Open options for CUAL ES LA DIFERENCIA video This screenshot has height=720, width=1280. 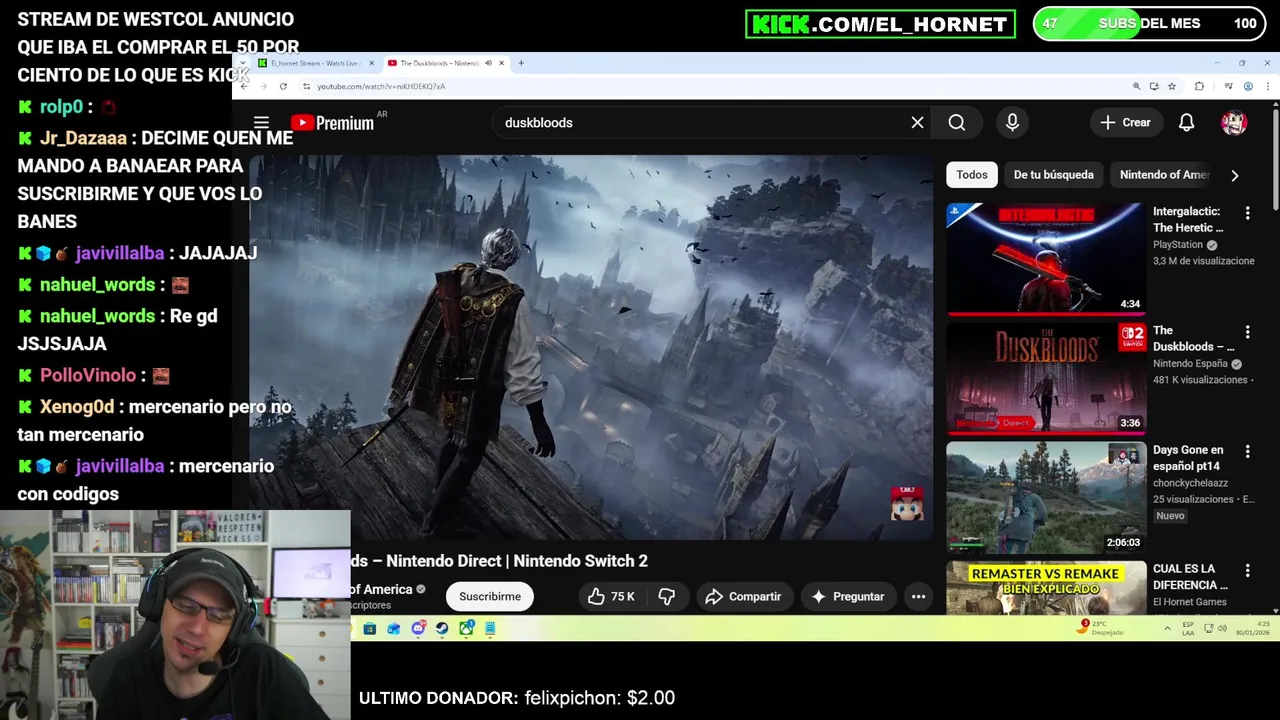point(1247,570)
